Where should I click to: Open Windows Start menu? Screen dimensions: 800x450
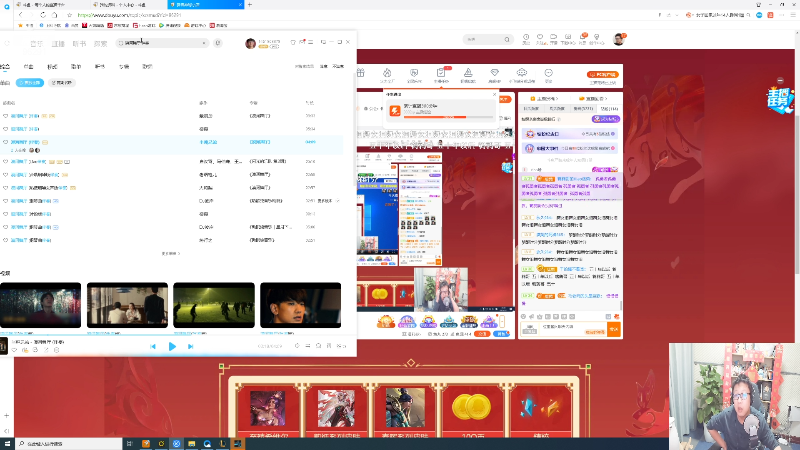pos(7,444)
